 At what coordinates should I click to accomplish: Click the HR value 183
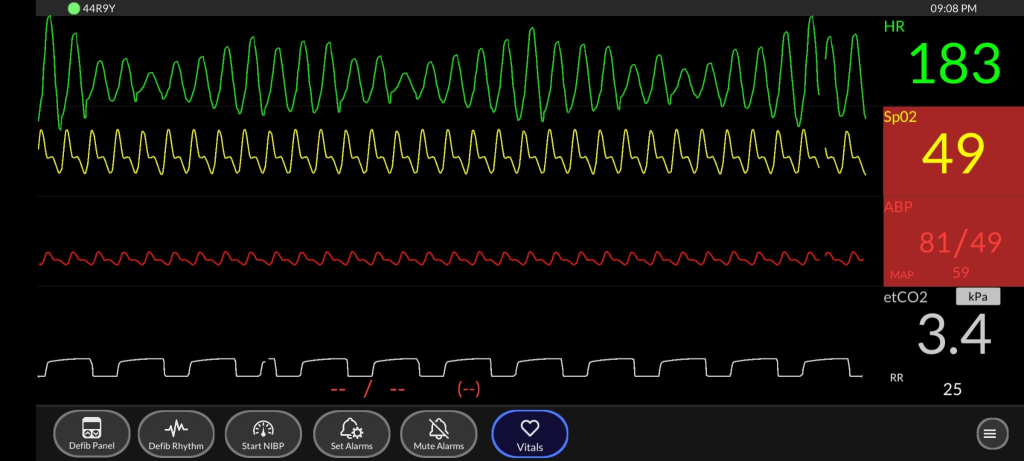tap(954, 64)
